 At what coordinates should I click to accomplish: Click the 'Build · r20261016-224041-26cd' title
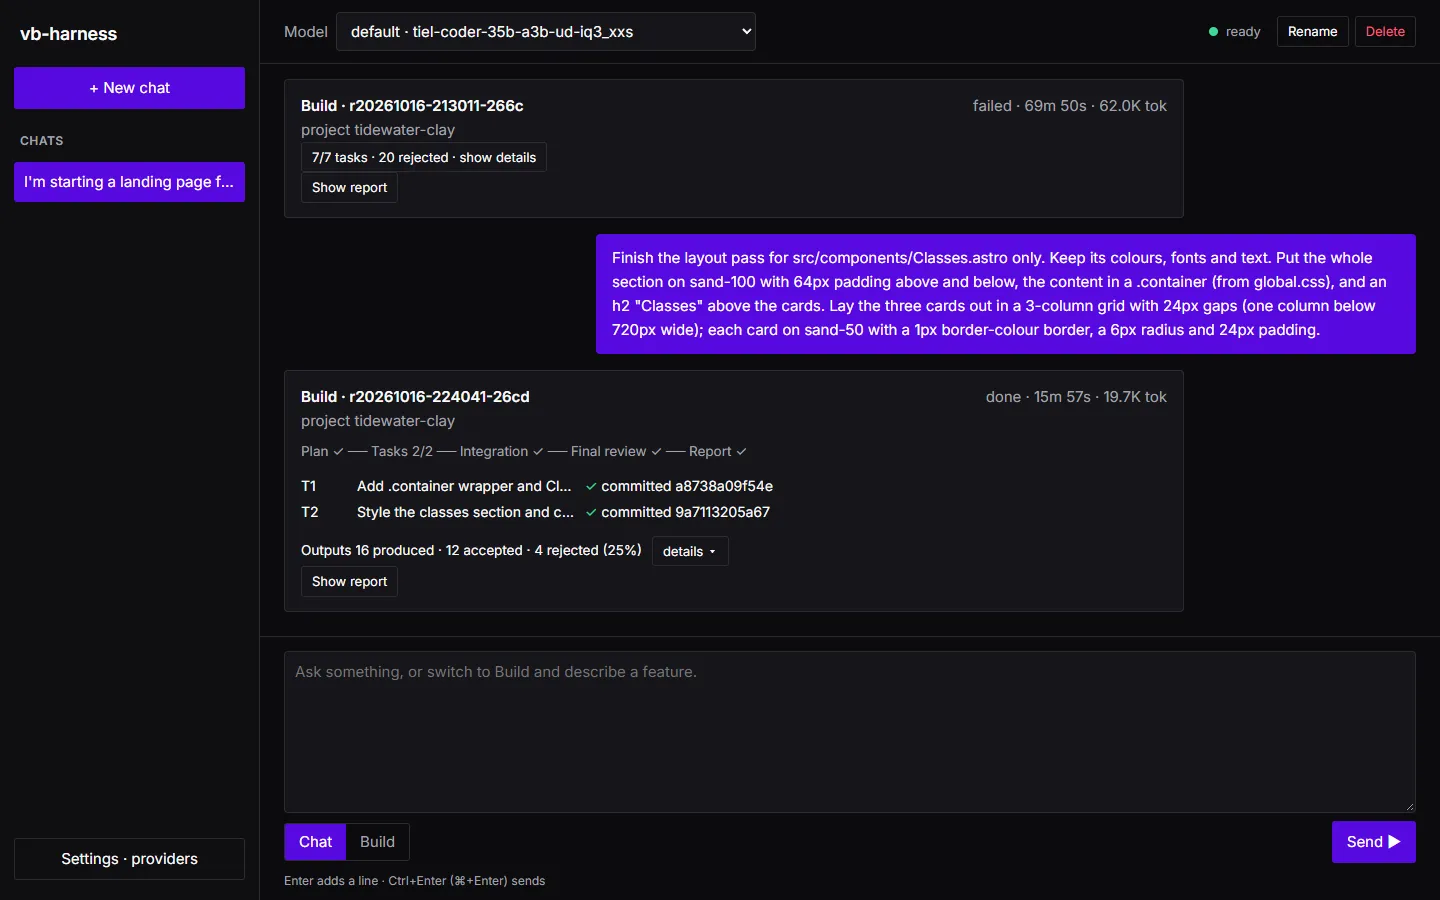415,397
